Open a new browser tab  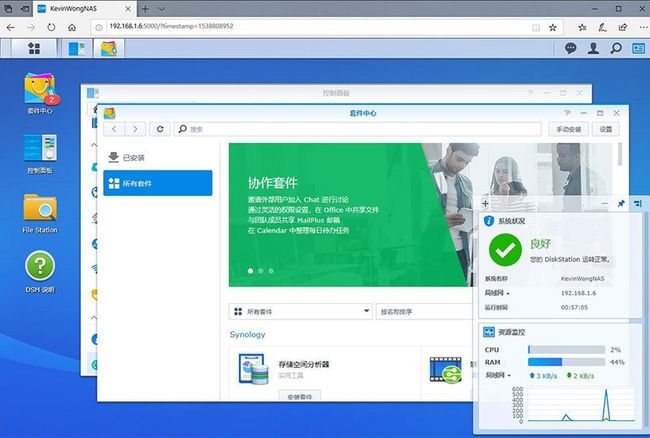(x=145, y=9)
